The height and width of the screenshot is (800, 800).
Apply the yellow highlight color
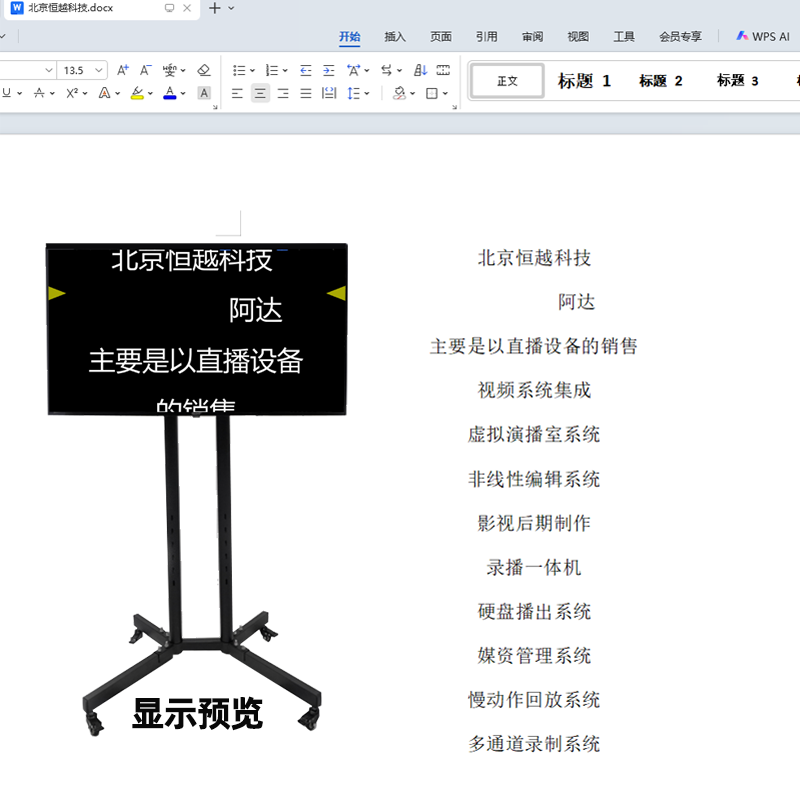(x=137, y=93)
